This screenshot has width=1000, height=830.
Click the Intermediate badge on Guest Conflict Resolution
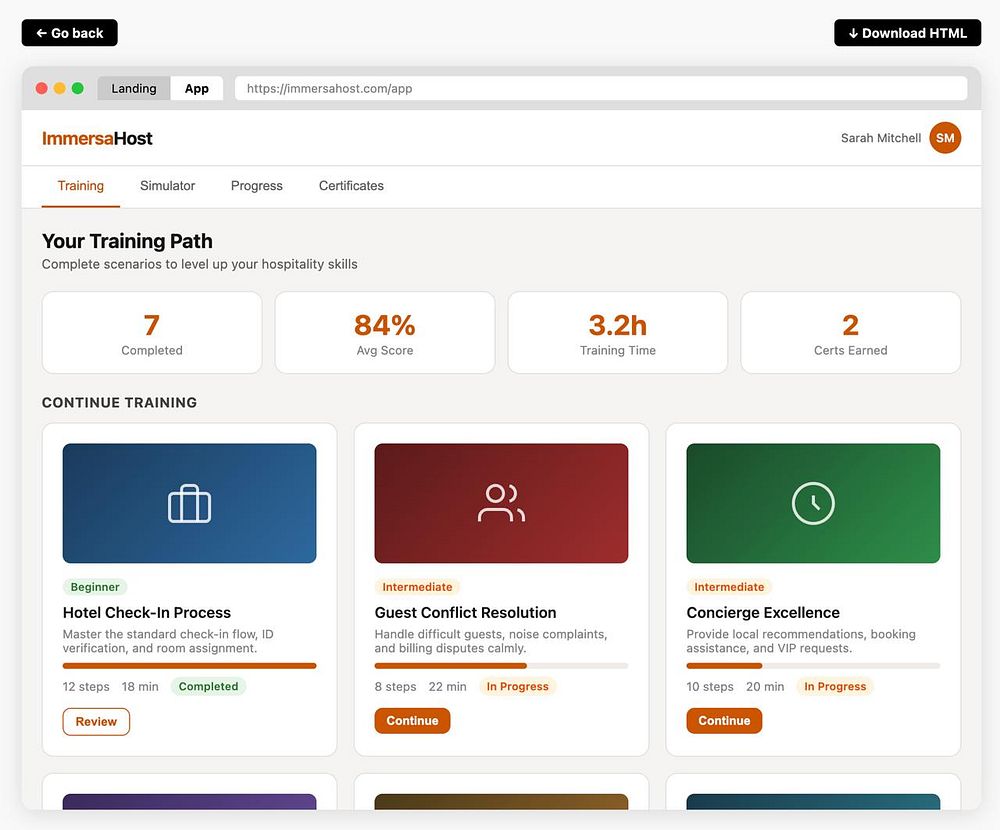(417, 587)
